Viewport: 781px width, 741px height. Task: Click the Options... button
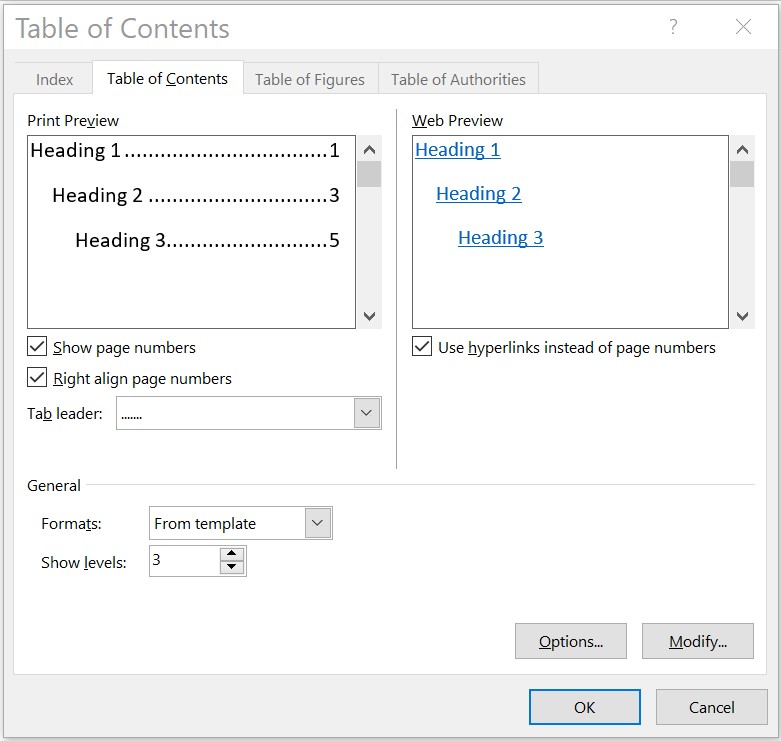pos(570,642)
